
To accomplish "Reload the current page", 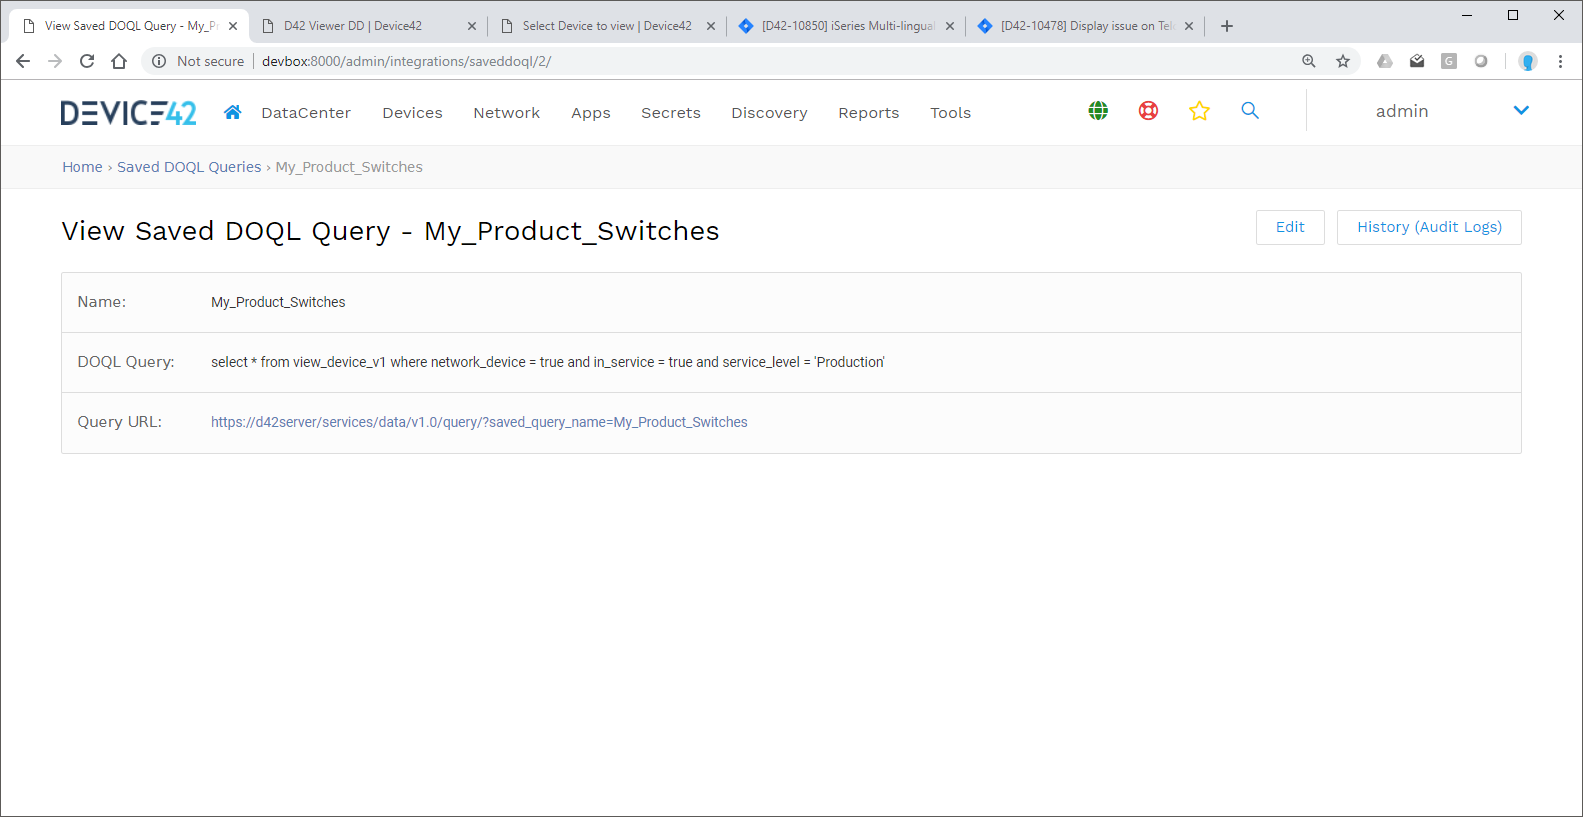I will click(87, 61).
